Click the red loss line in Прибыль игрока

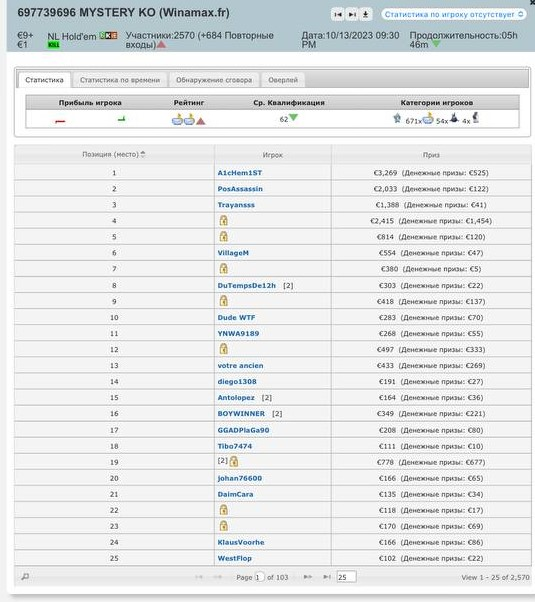point(60,121)
